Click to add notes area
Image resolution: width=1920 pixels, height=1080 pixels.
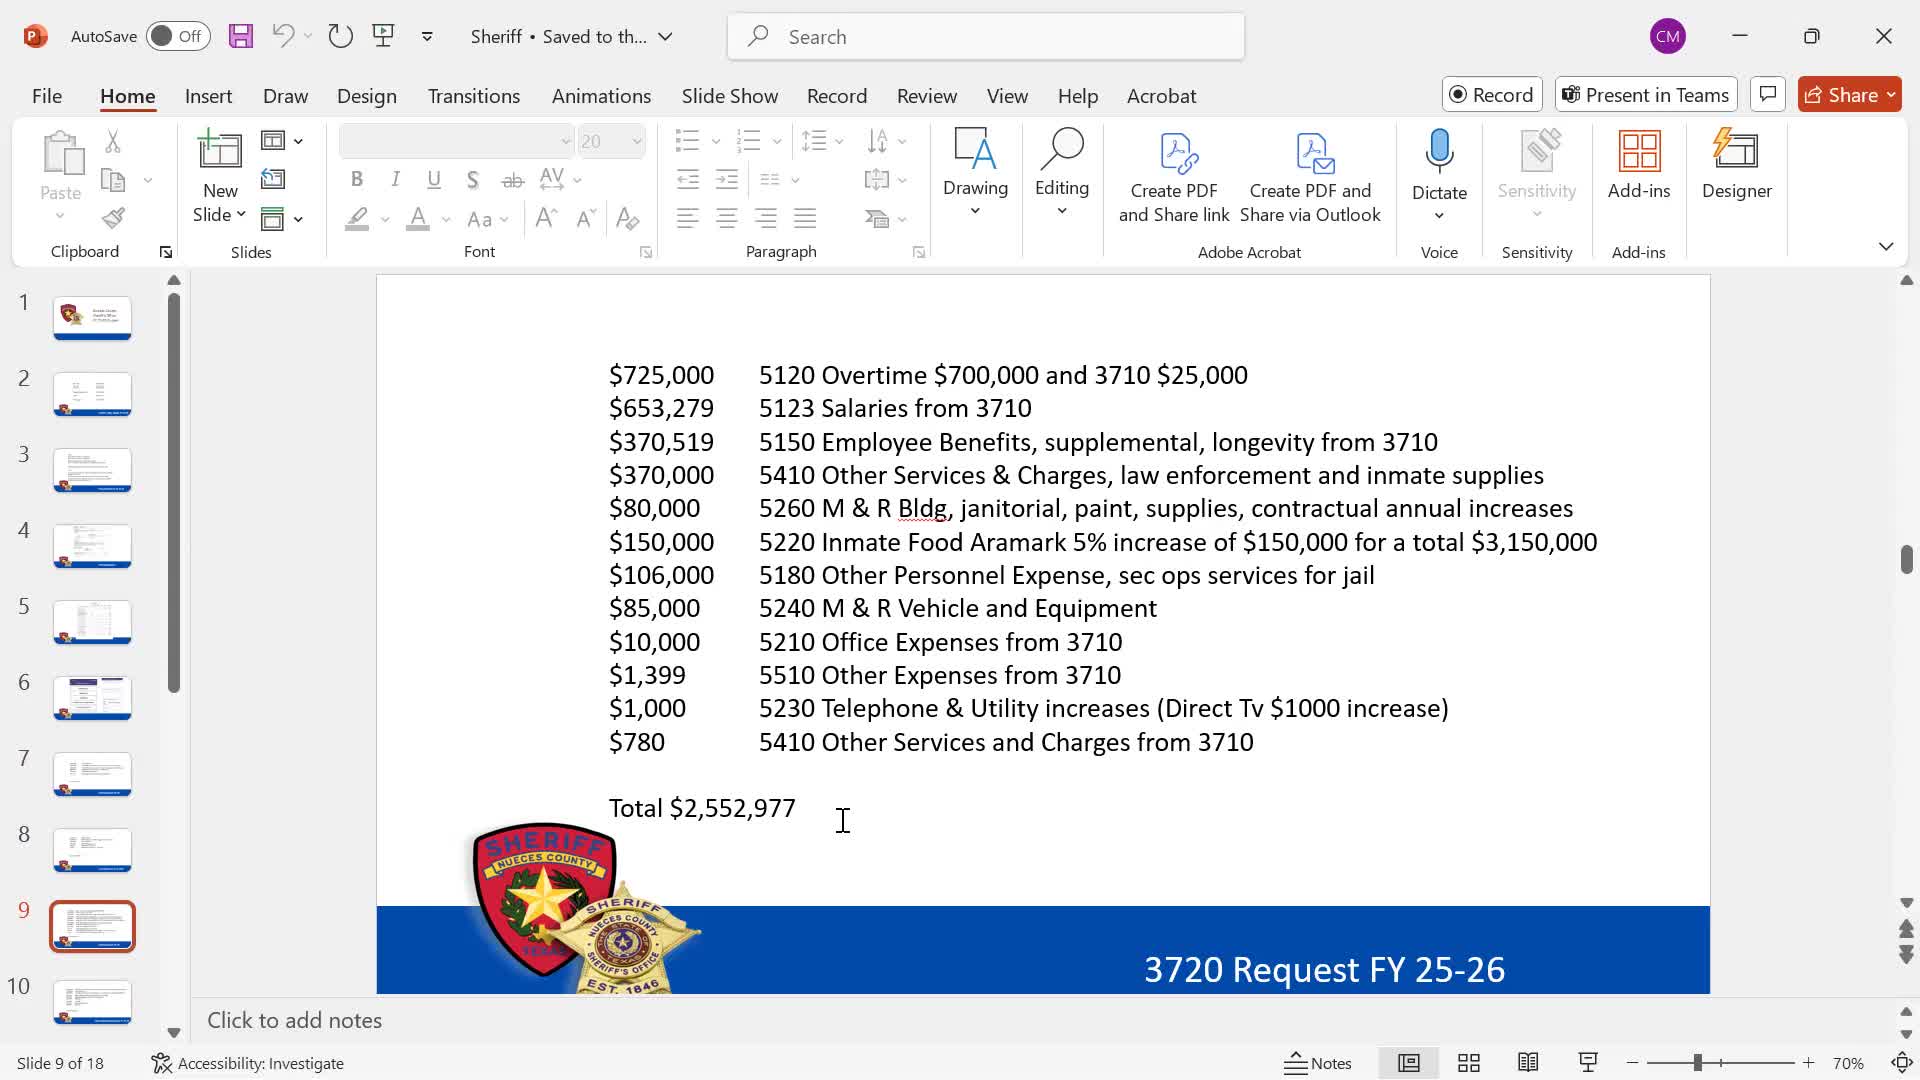(x=294, y=1020)
